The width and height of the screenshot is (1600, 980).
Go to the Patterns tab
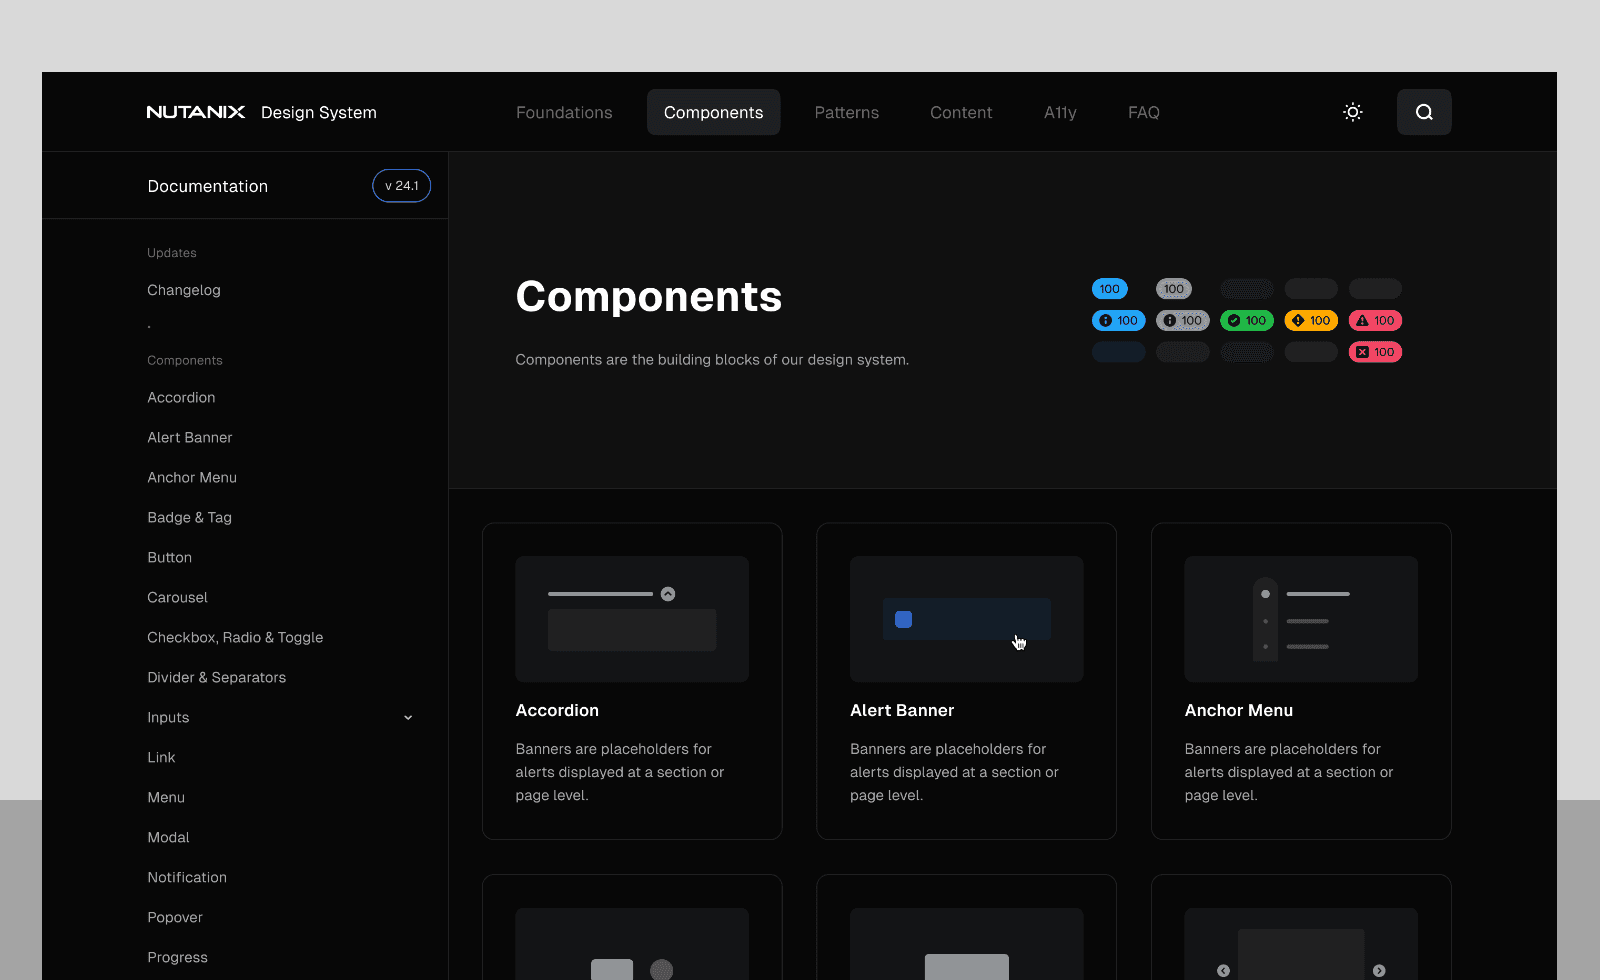pyautogui.click(x=847, y=112)
